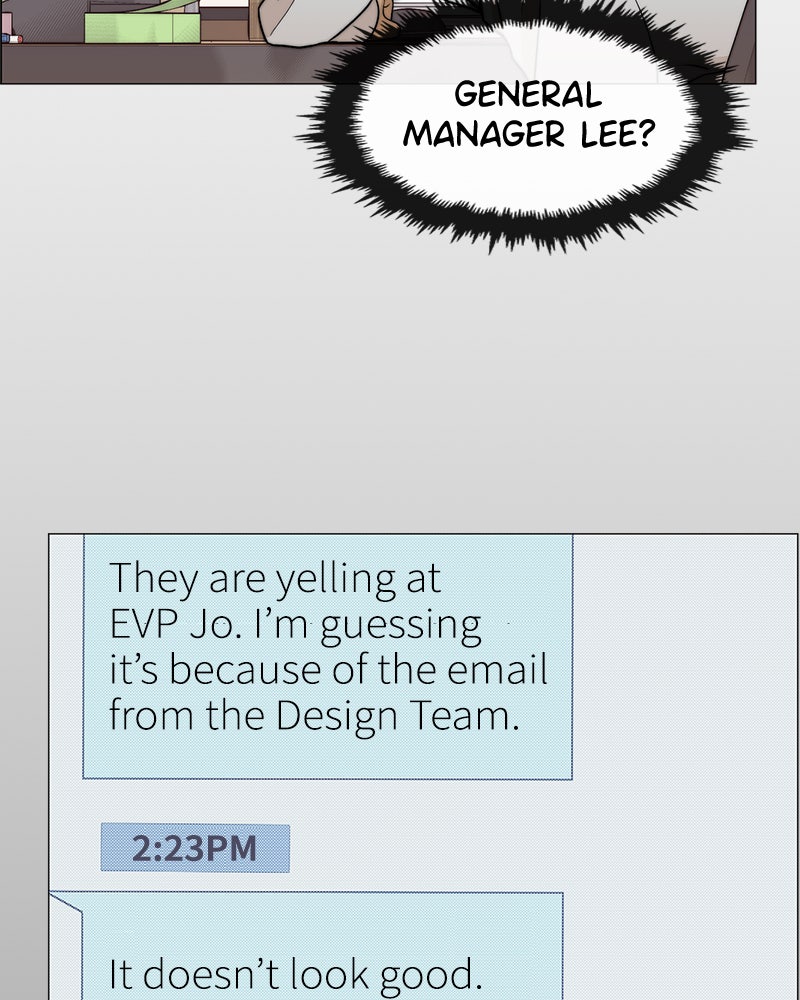
Task: Click the word 'good.' in the second message
Action: (431, 975)
